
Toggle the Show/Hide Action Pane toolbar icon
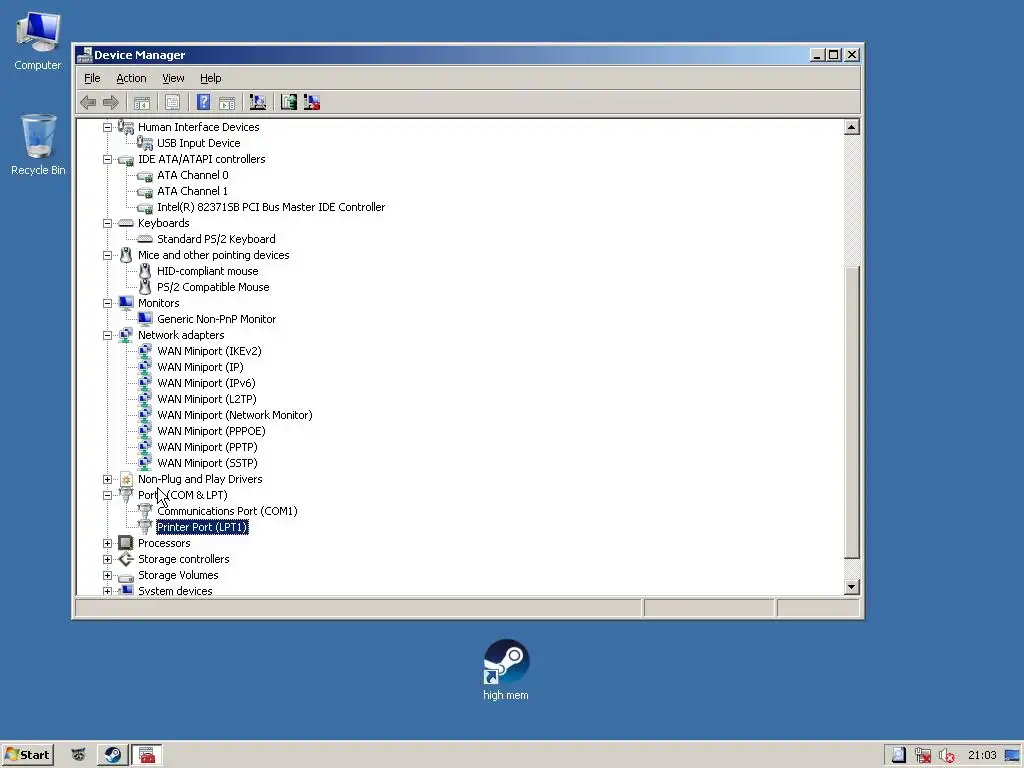coord(227,103)
